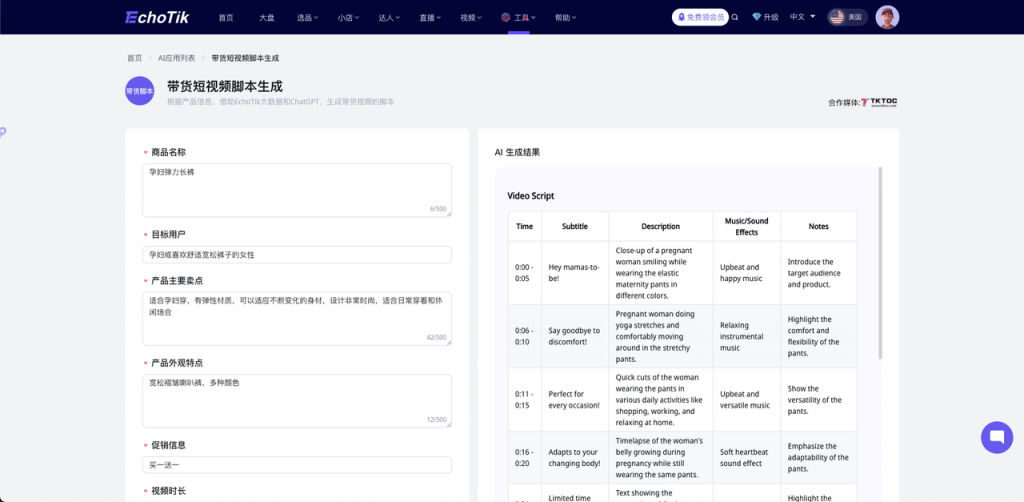
Task: Expand the 工具 tools menu
Action: (x=518, y=17)
